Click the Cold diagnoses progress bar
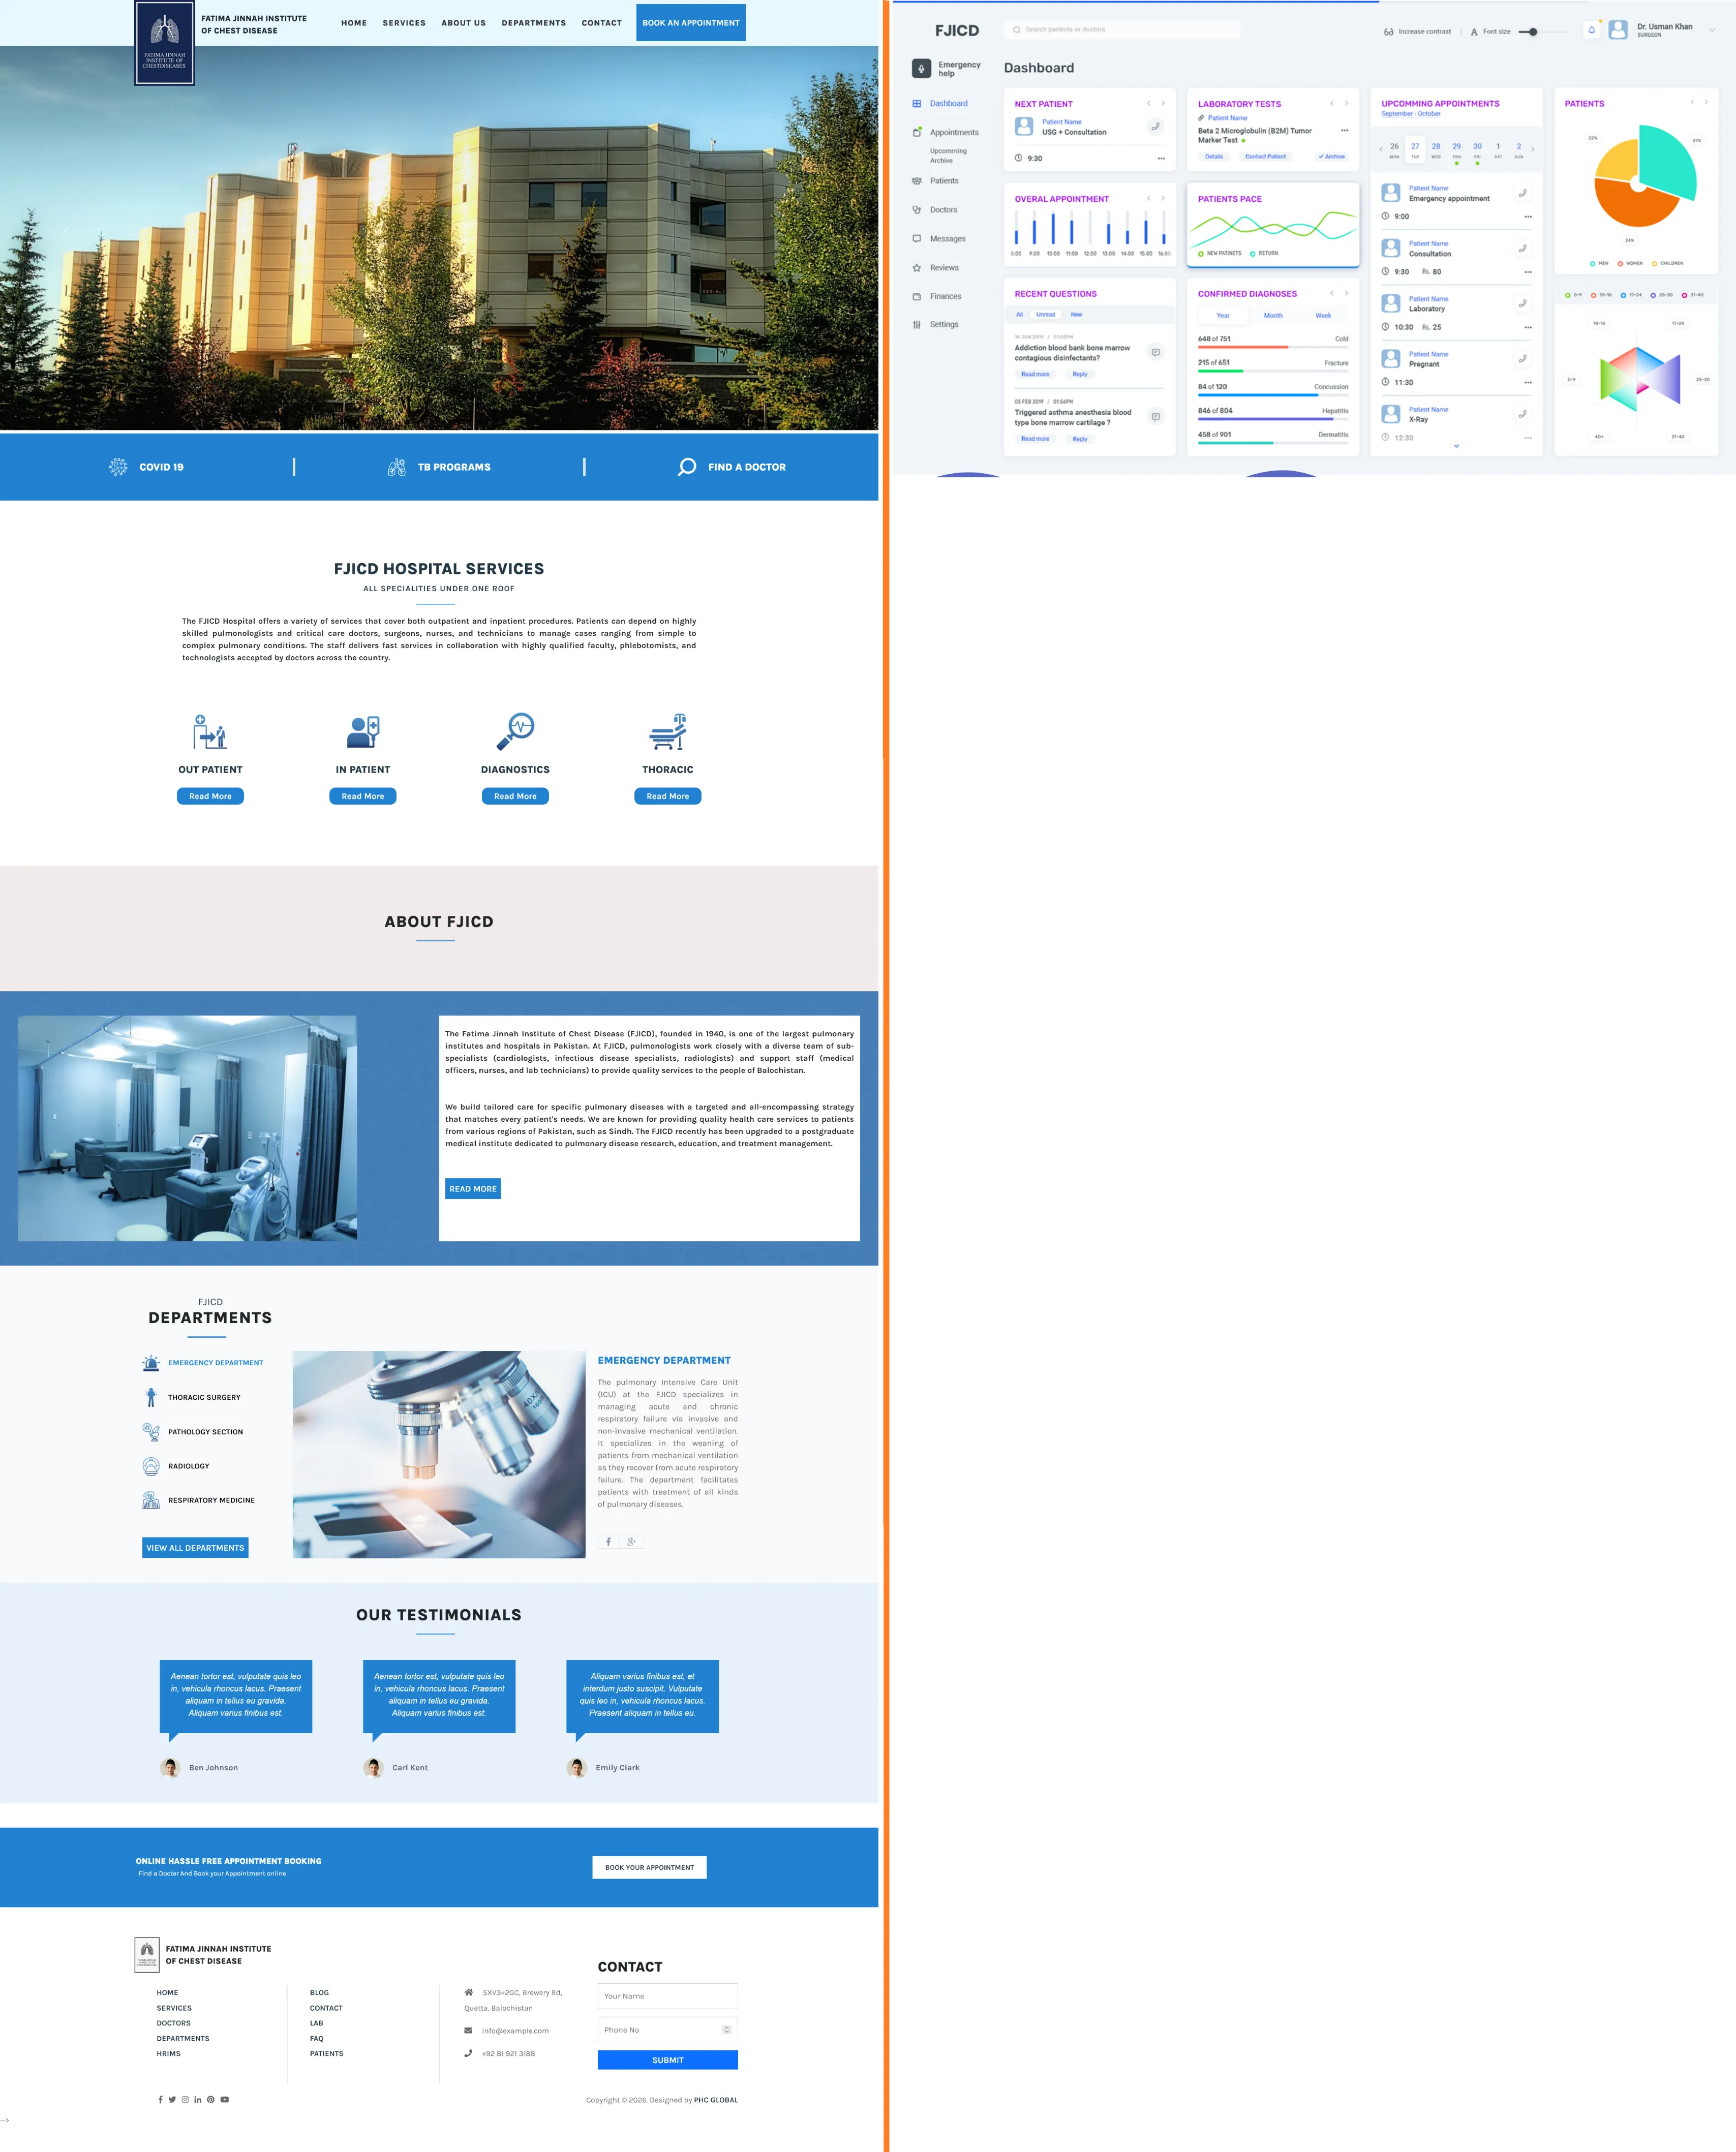Screen dimensions: 1736x2152 (x=1272, y=347)
